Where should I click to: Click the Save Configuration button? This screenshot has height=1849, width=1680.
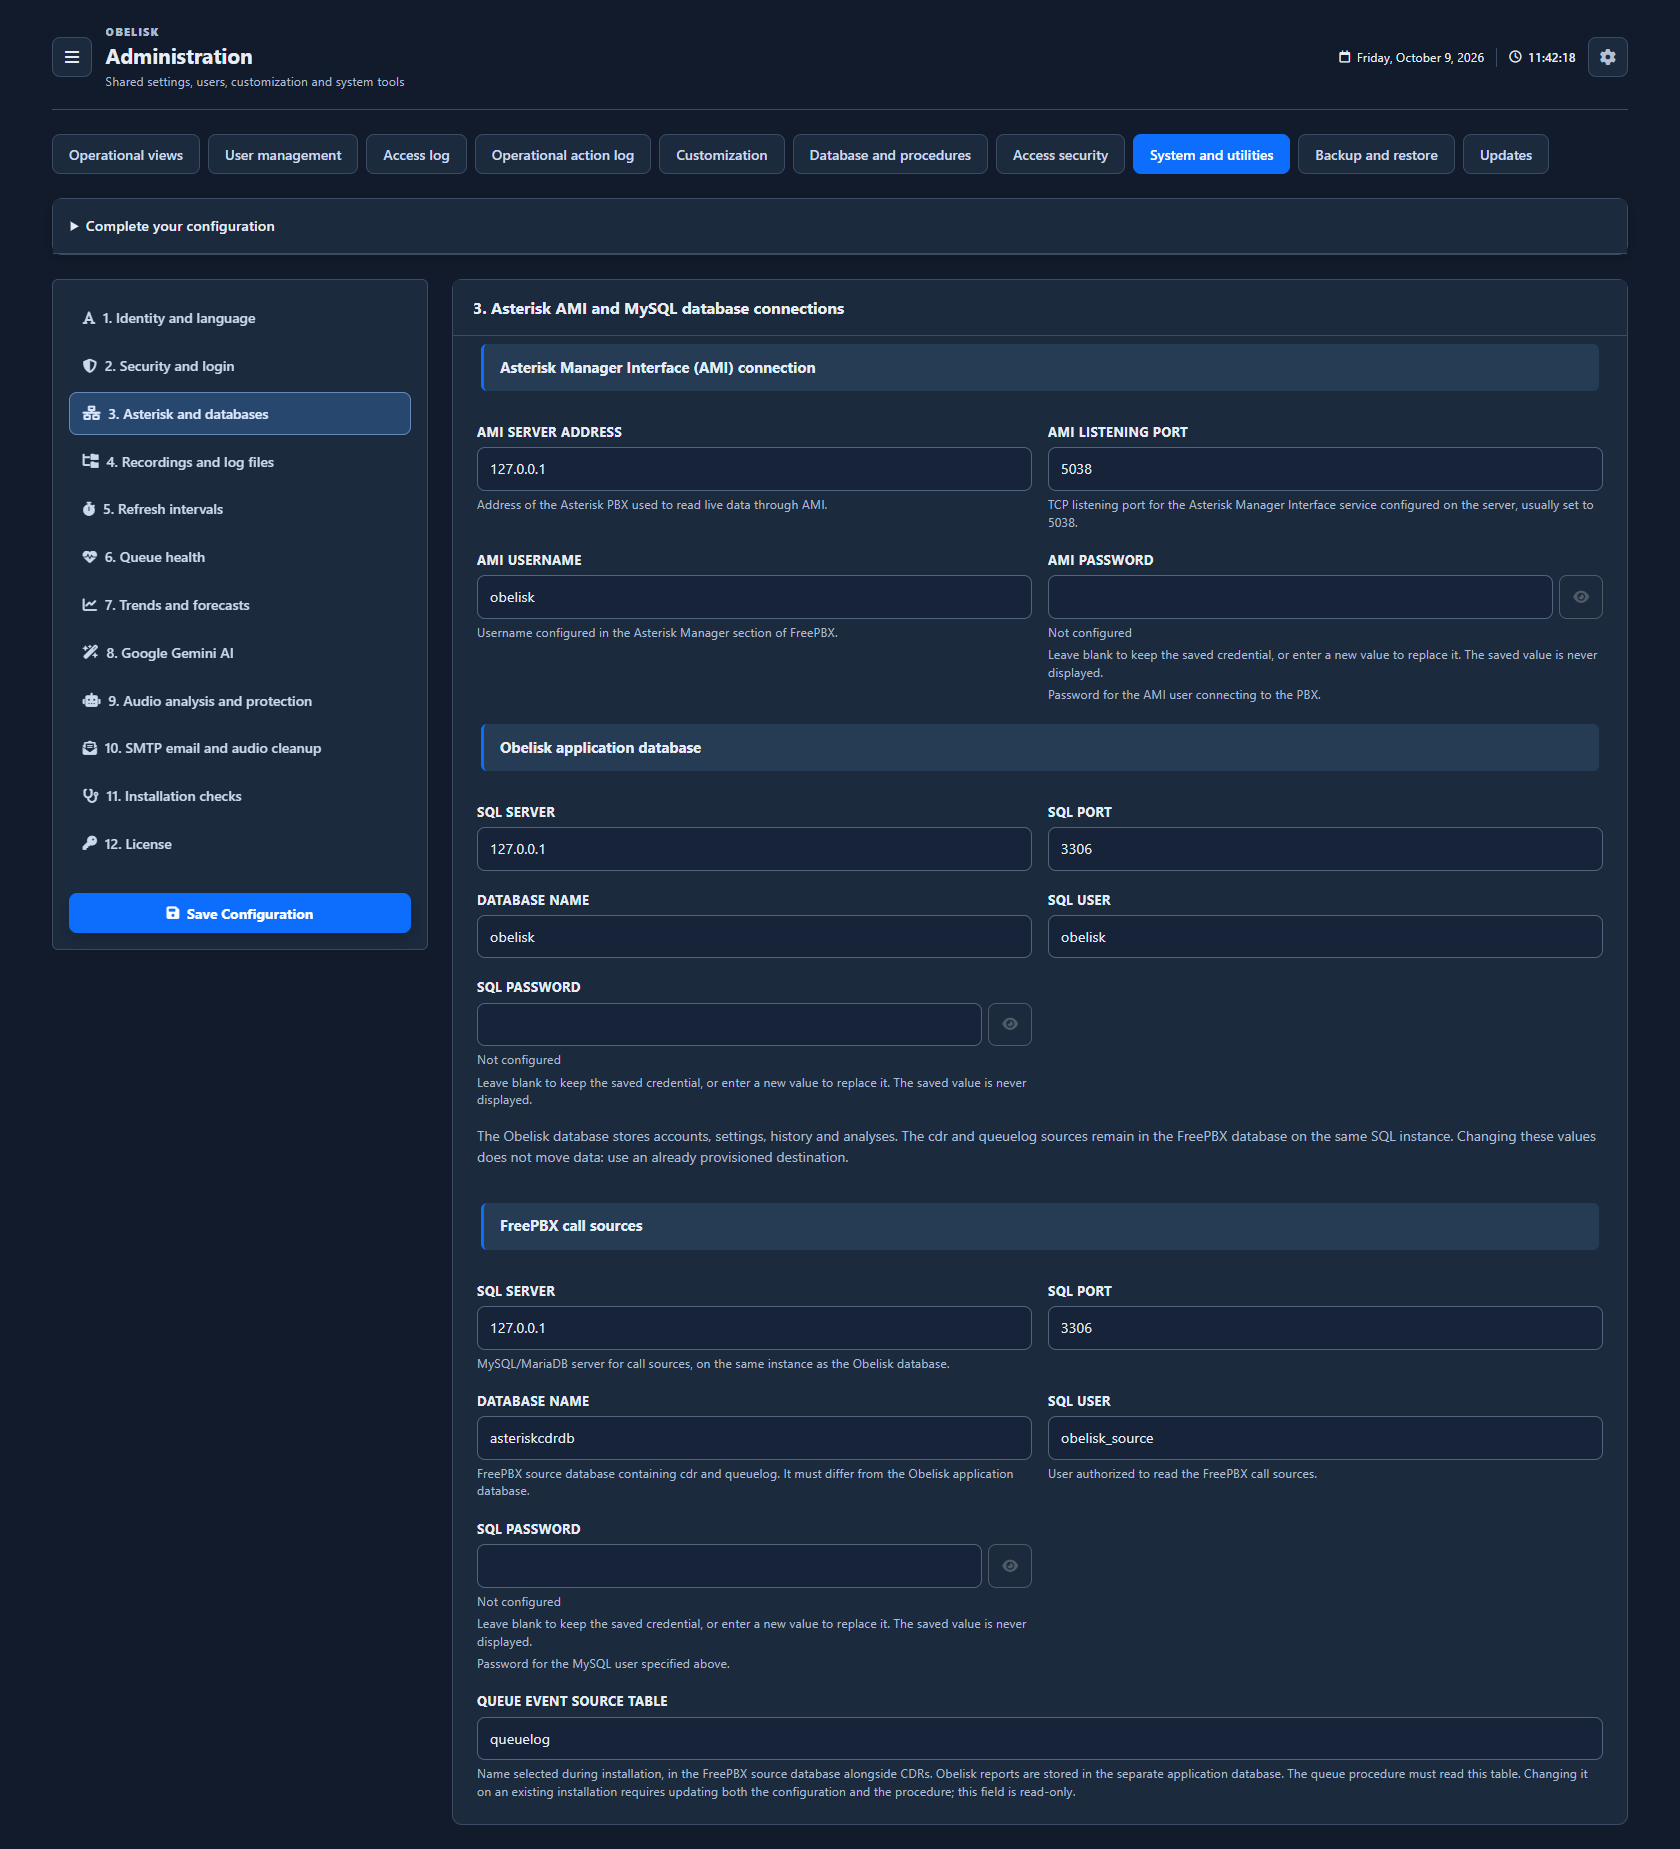click(240, 913)
